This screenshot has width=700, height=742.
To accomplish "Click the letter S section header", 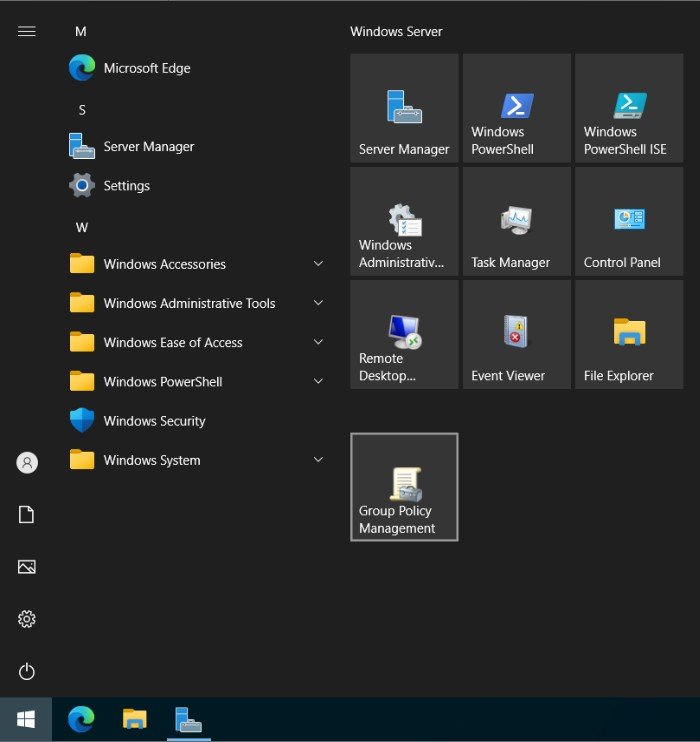I will click(x=82, y=110).
